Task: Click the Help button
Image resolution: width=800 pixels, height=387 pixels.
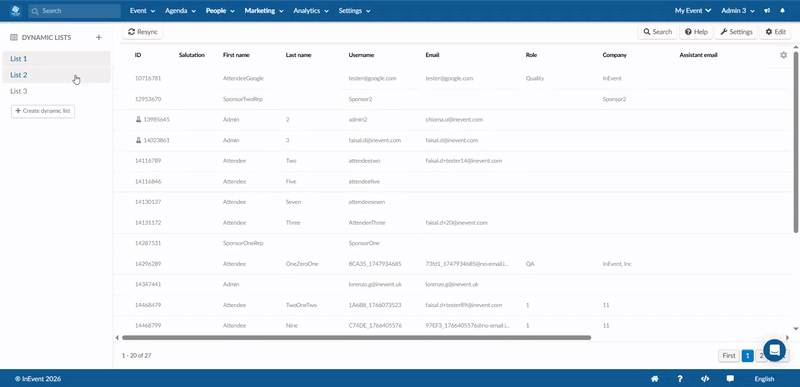Action: tap(696, 32)
